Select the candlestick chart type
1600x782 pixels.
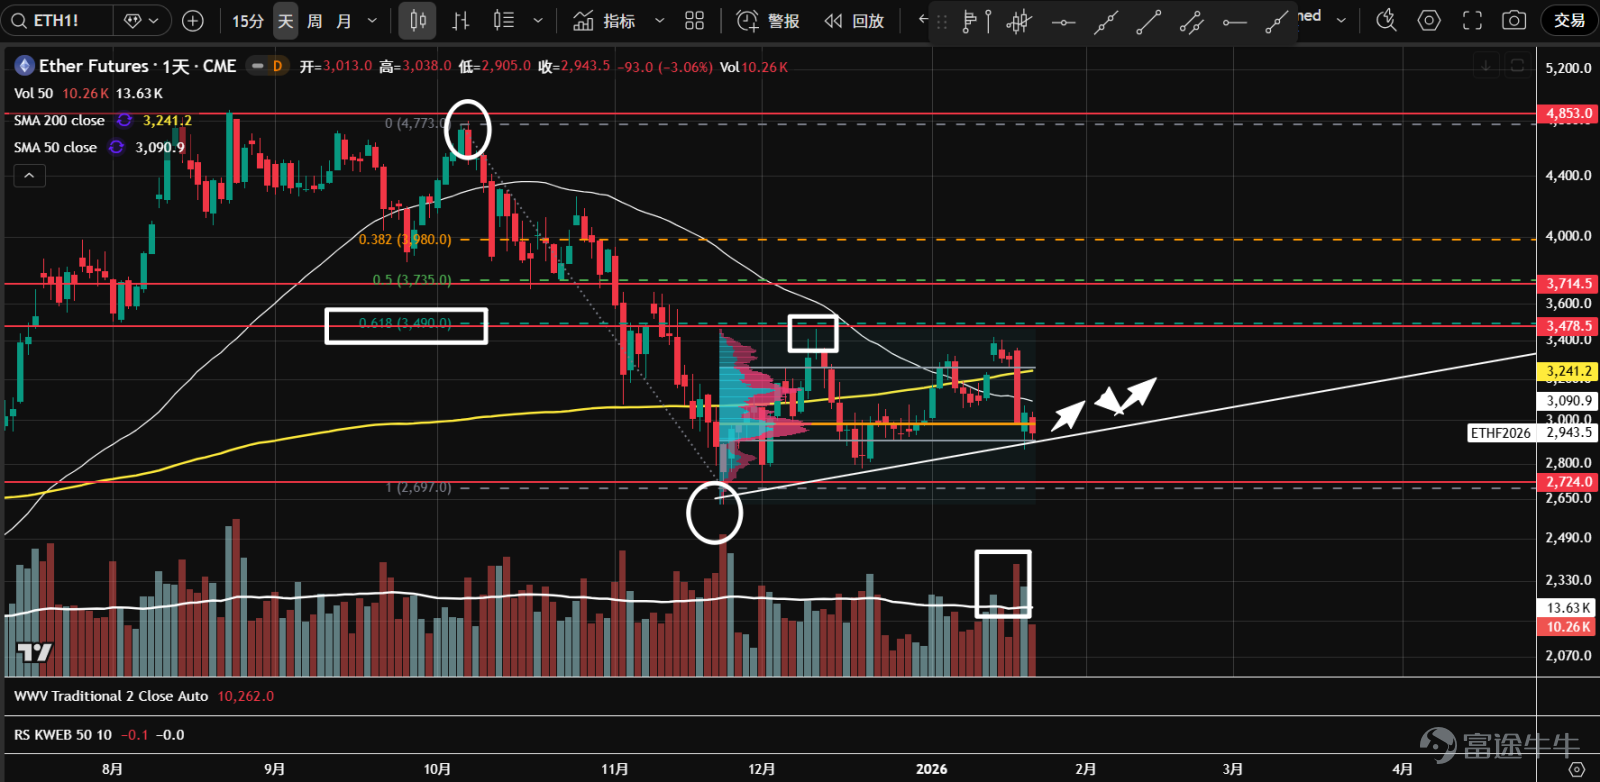[418, 20]
